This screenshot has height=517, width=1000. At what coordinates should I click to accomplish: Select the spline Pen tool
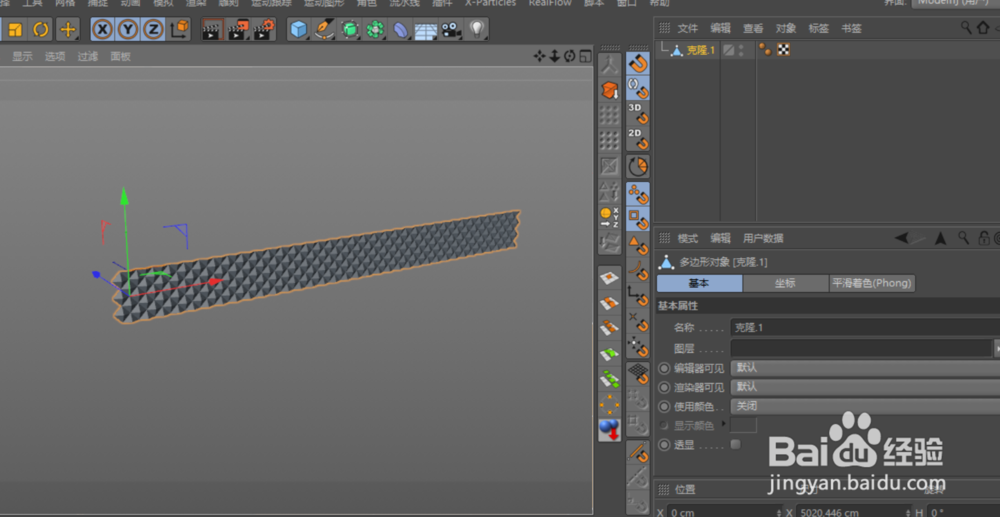(325, 29)
